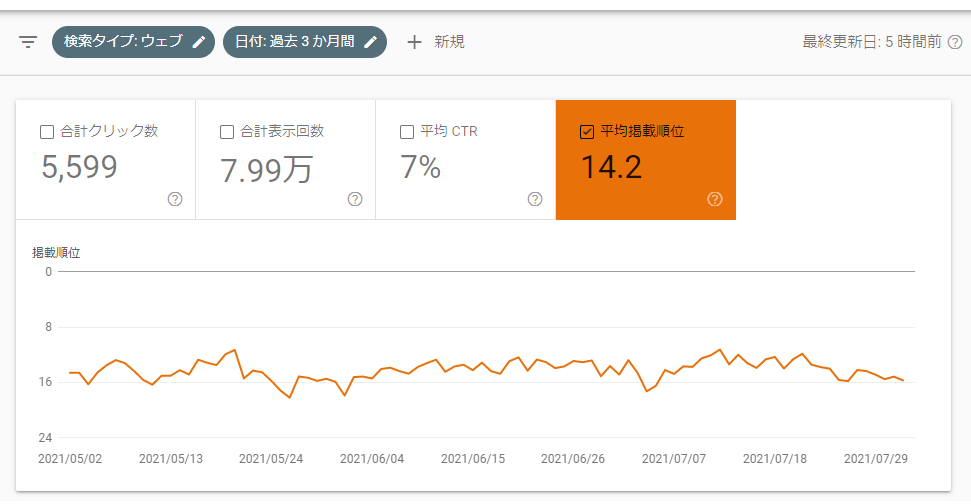Screen dimensions: 971x504
Task: Toggle the 合計表示回数 checkbox
Action: (x=227, y=132)
